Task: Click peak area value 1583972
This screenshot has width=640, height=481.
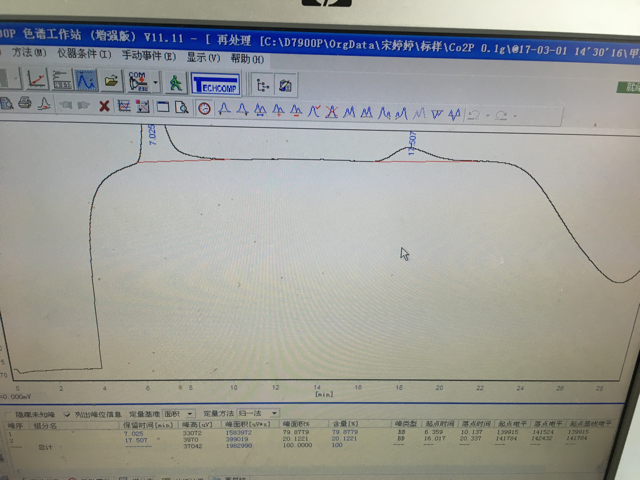Action: click(x=239, y=432)
